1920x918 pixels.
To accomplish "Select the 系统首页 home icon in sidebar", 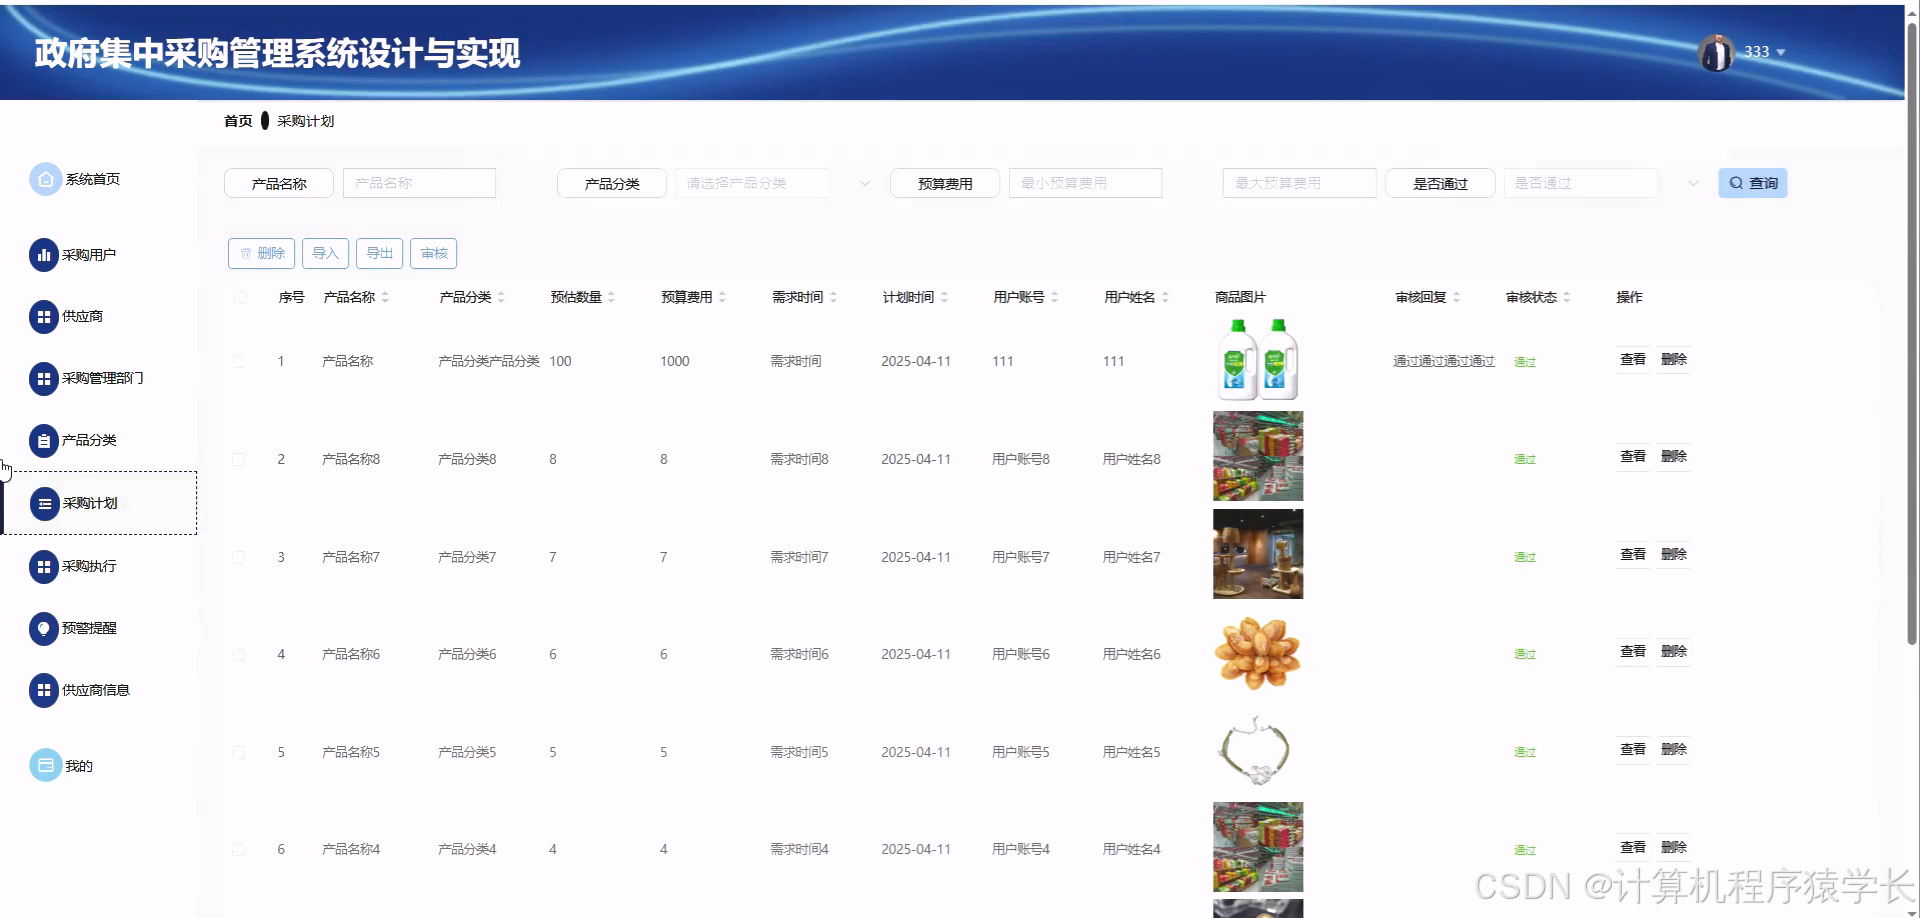I will 44,179.
